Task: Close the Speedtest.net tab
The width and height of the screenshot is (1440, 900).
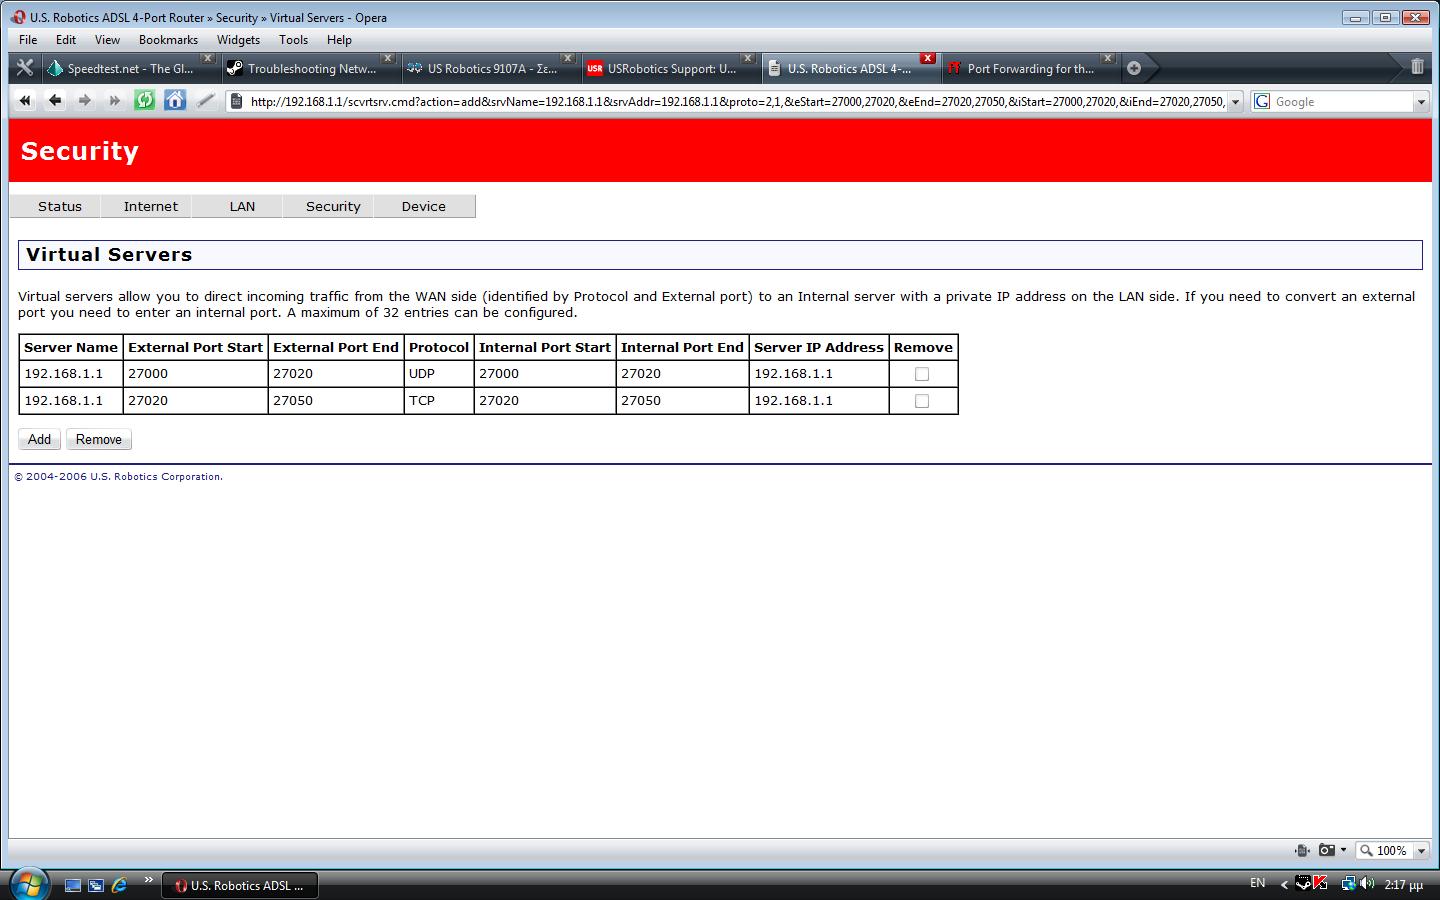Action: [208, 58]
